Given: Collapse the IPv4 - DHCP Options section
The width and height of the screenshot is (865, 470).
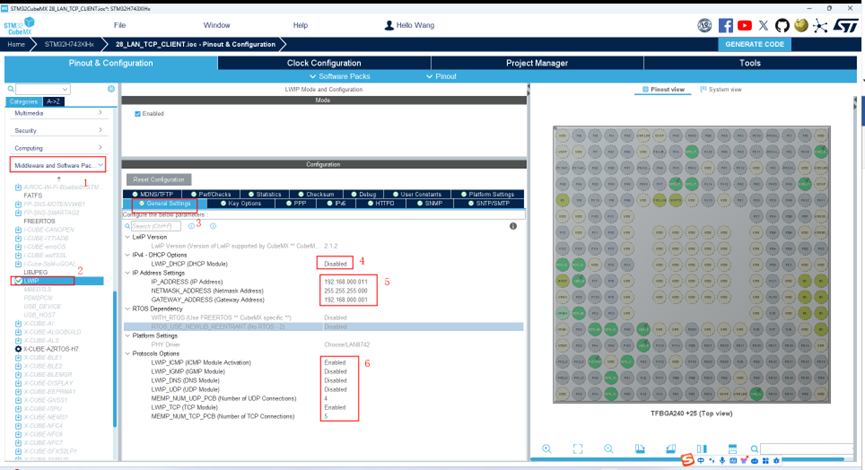Looking at the screenshot, I should tap(127, 255).
